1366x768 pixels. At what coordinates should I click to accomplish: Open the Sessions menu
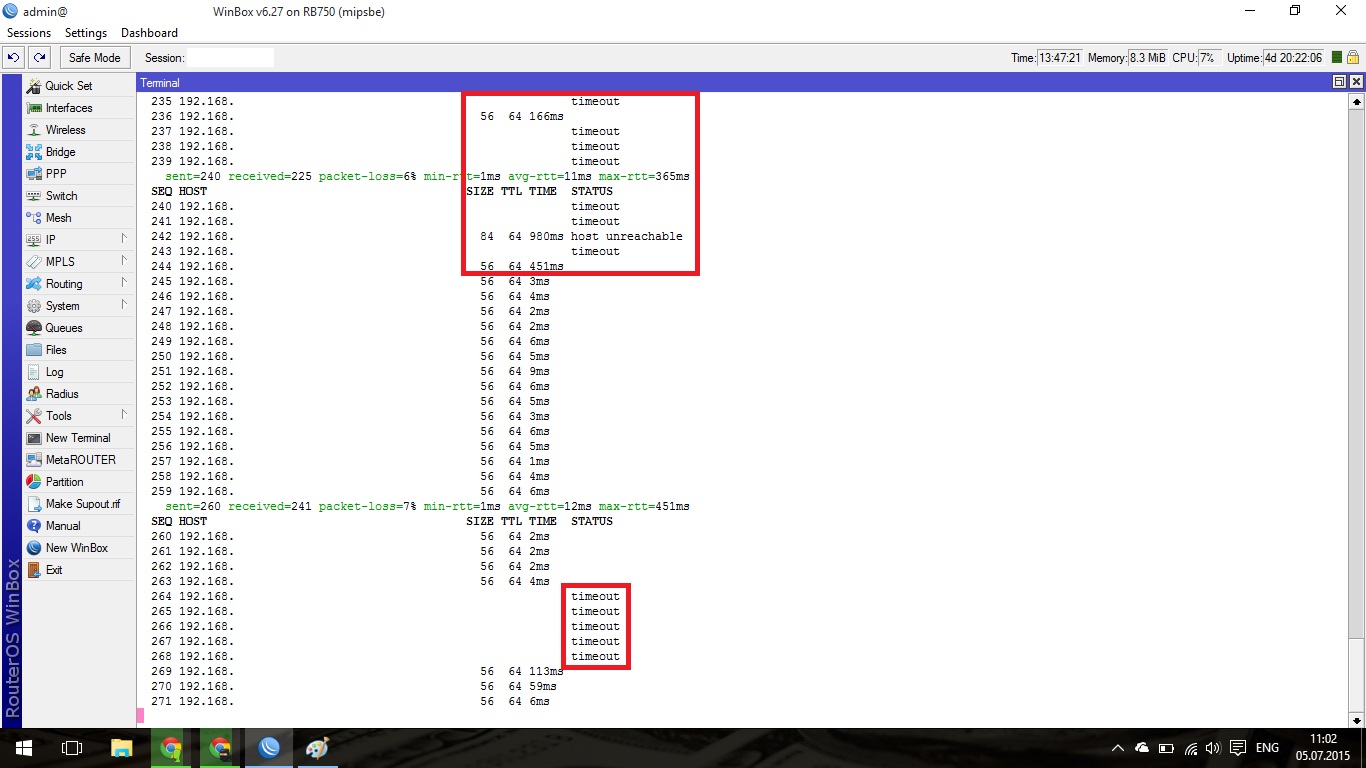pos(28,33)
